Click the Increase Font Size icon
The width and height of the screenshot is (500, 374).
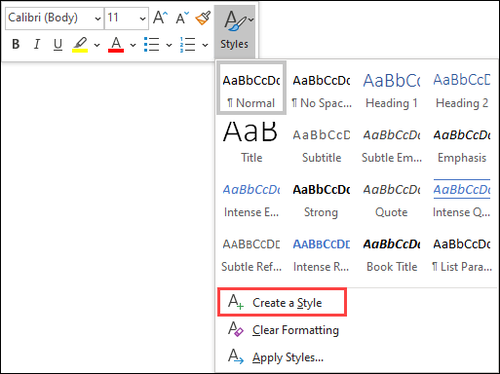pyautogui.click(x=160, y=17)
